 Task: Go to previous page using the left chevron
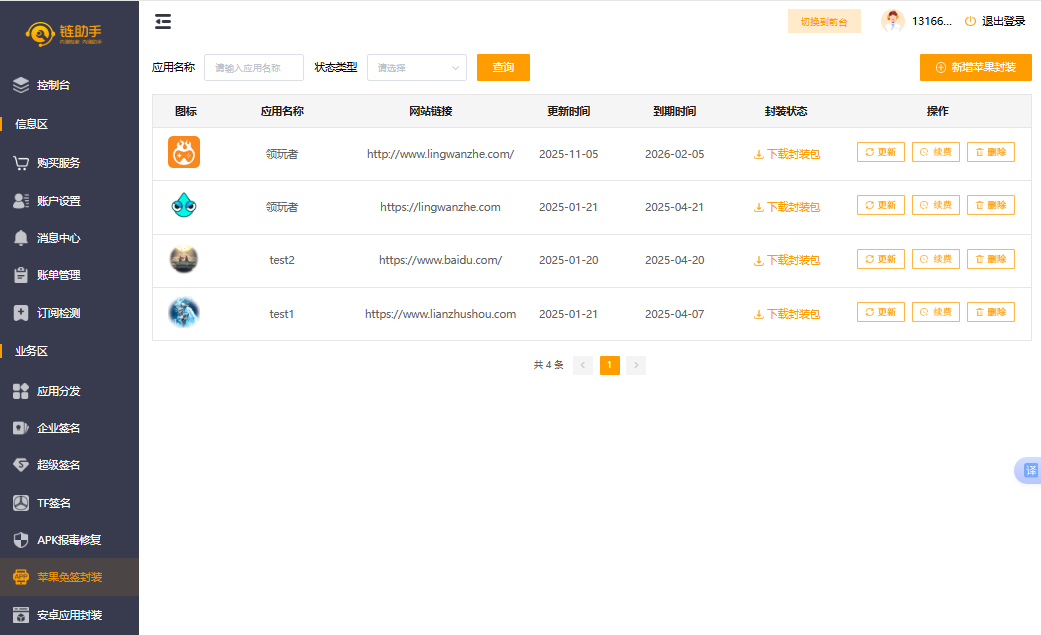click(x=583, y=365)
